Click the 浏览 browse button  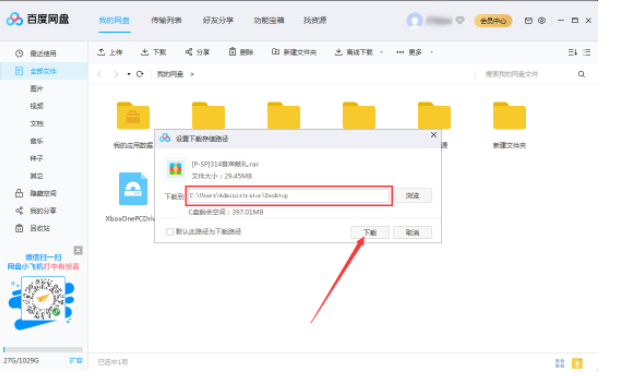pos(412,196)
